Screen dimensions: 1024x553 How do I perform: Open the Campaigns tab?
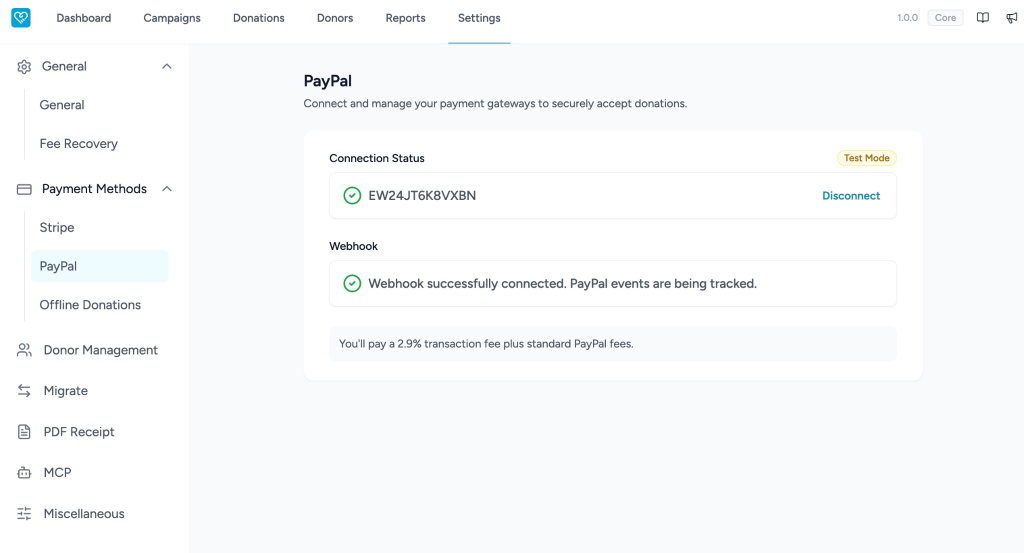tap(172, 18)
